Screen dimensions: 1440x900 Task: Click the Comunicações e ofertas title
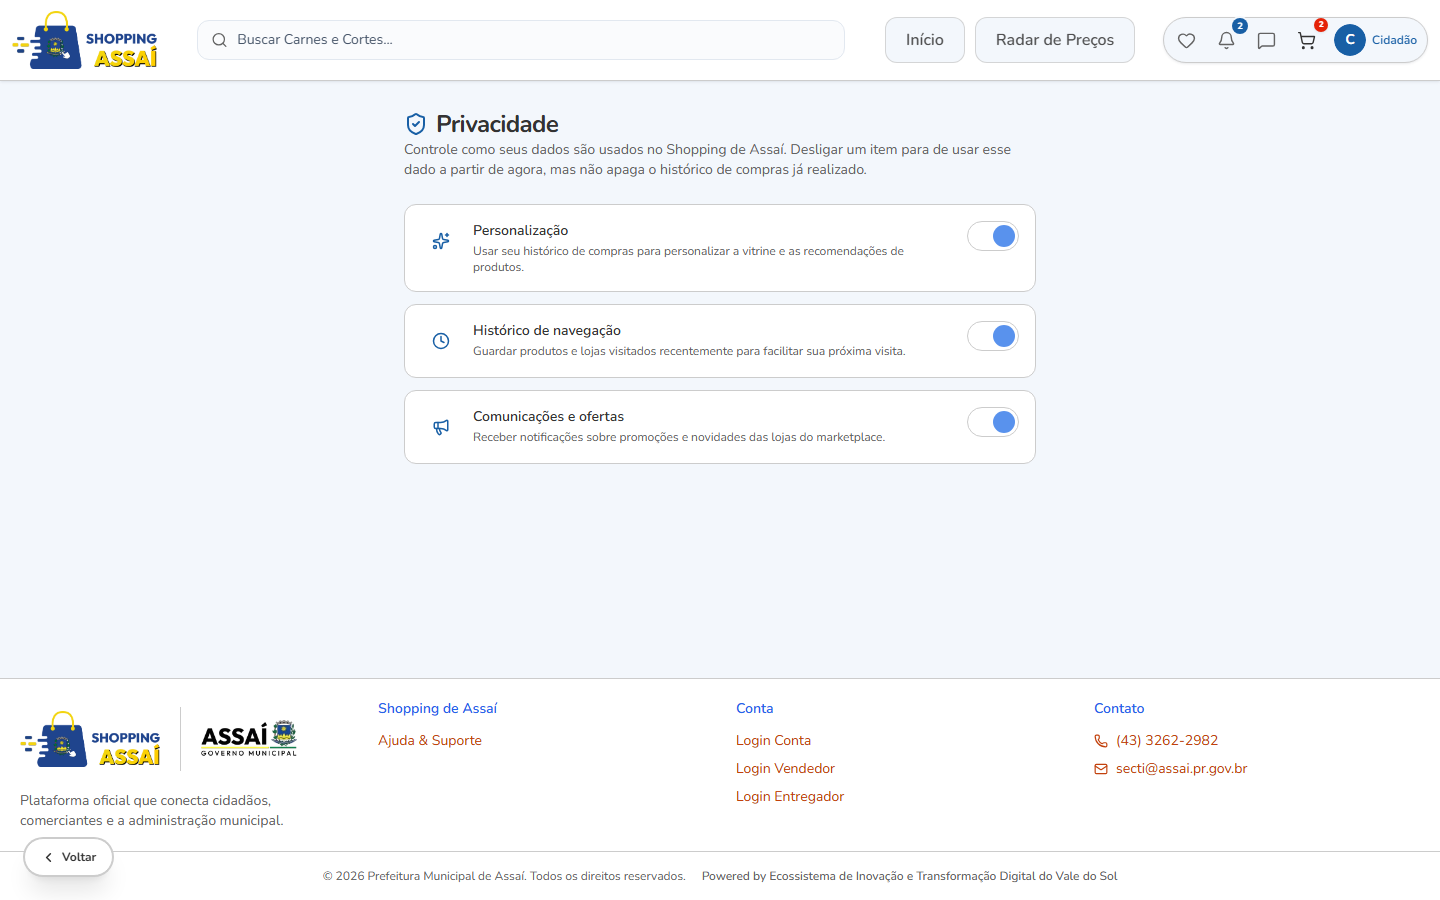[x=548, y=416]
